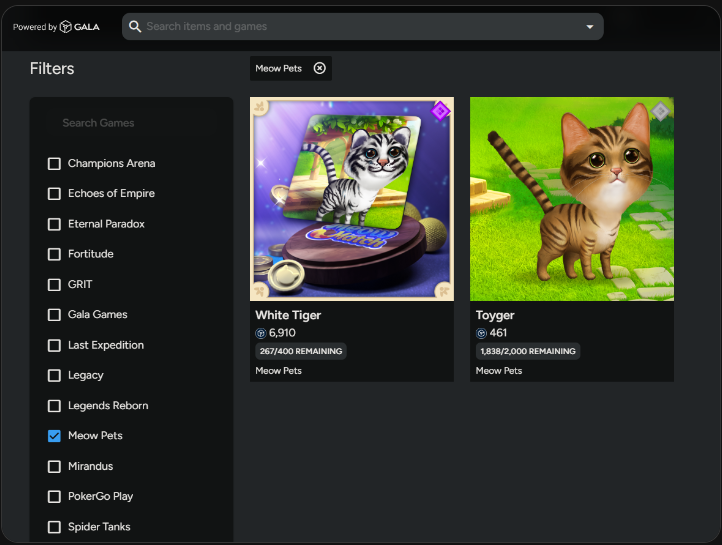
Task: Click the White Tiger title
Action: pyautogui.click(x=288, y=315)
